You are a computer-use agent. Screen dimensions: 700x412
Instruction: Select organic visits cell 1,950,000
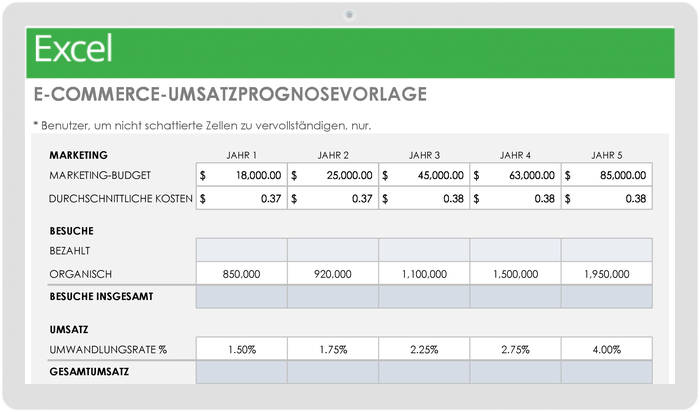tap(607, 274)
